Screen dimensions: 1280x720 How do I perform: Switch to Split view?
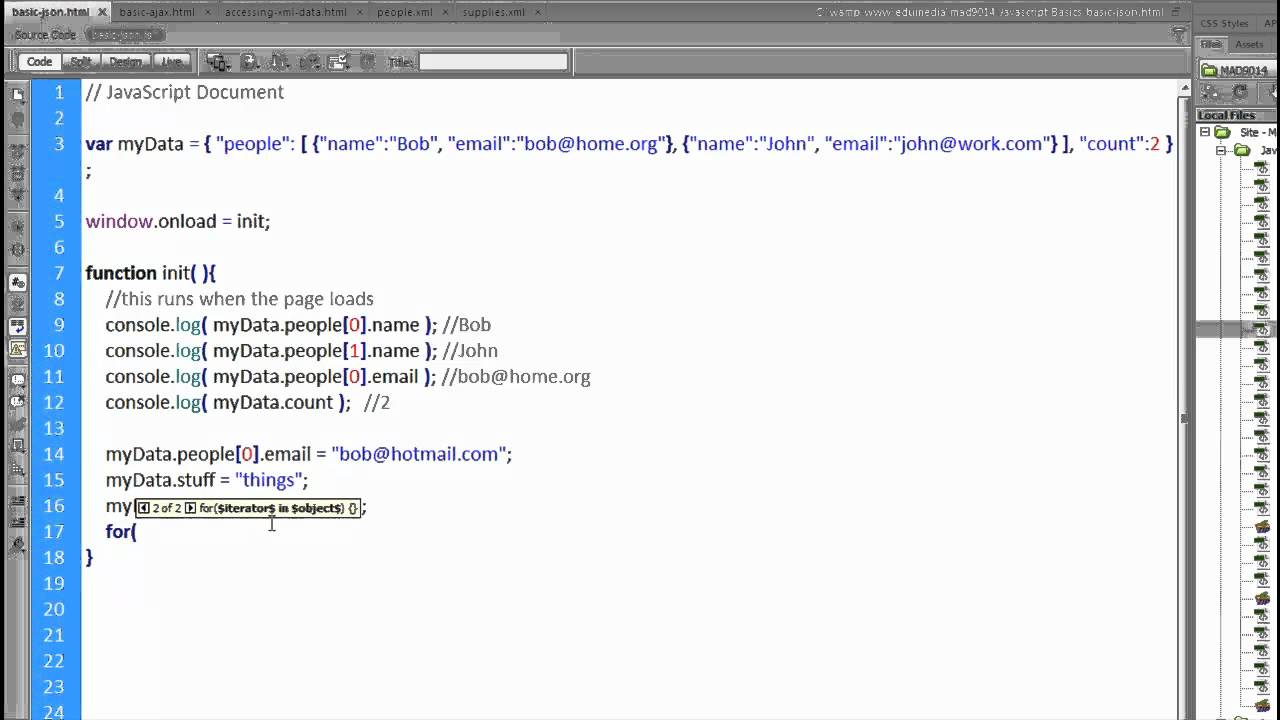pyautogui.click(x=81, y=62)
